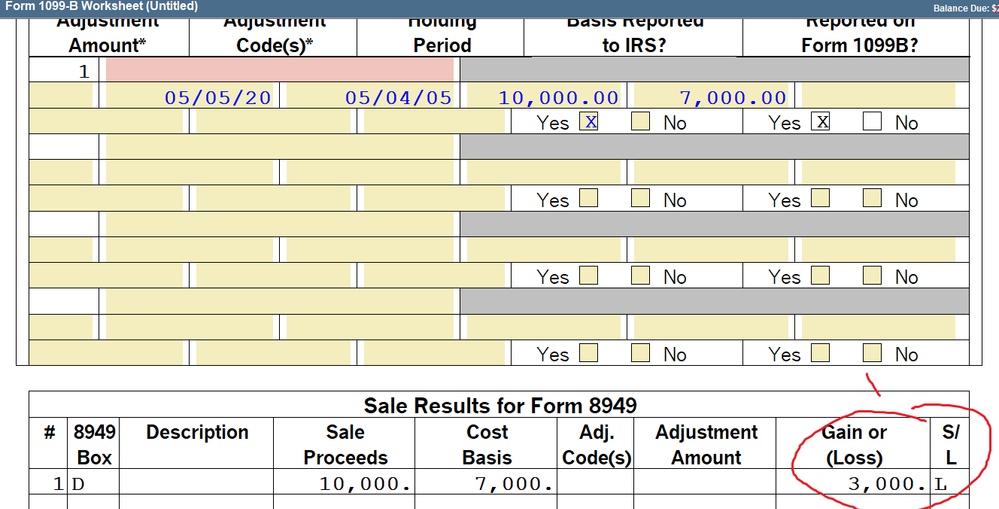
Task: Check Yes for Reported on Form 1099B, third entry
Action: point(822,276)
